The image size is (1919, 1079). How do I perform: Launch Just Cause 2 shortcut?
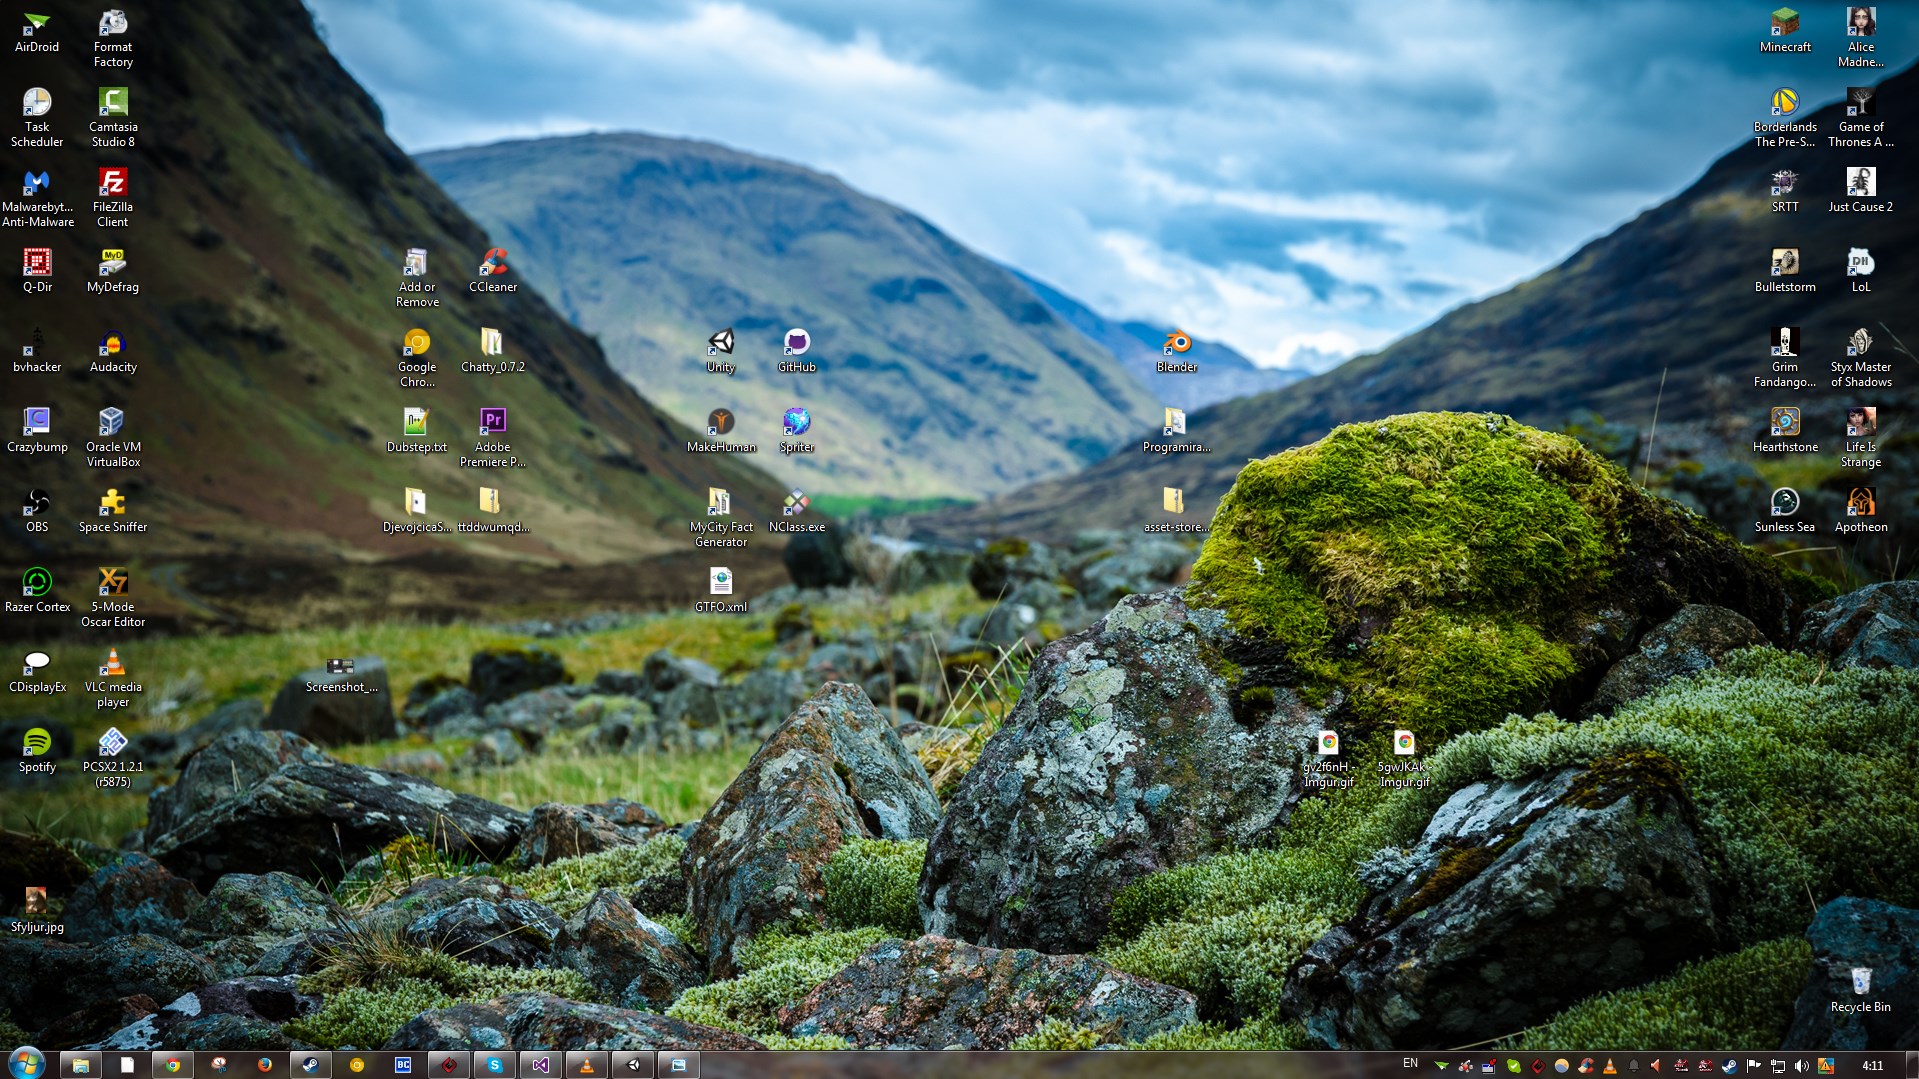tap(1861, 191)
